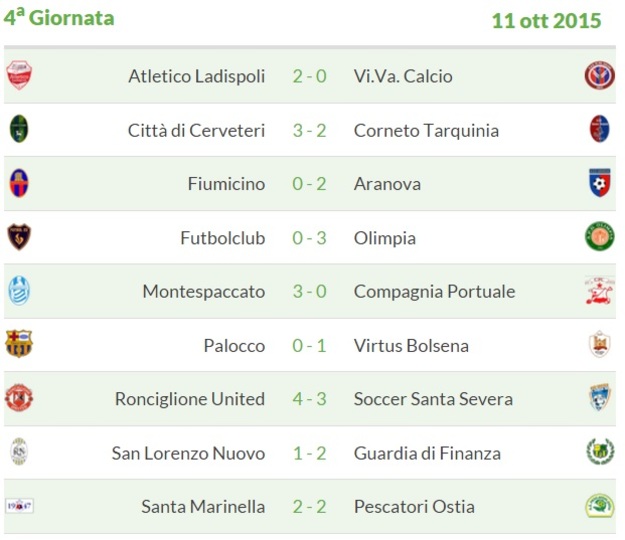The image size is (625, 540).
Task: Open the Città di Cerveteri crest icon
Action: pos(19,129)
